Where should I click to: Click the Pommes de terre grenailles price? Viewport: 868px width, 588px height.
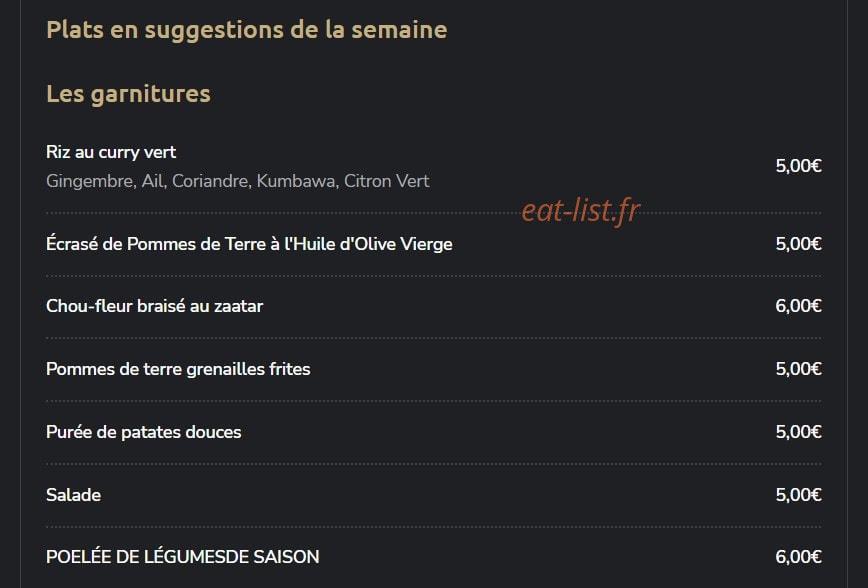tap(798, 369)
